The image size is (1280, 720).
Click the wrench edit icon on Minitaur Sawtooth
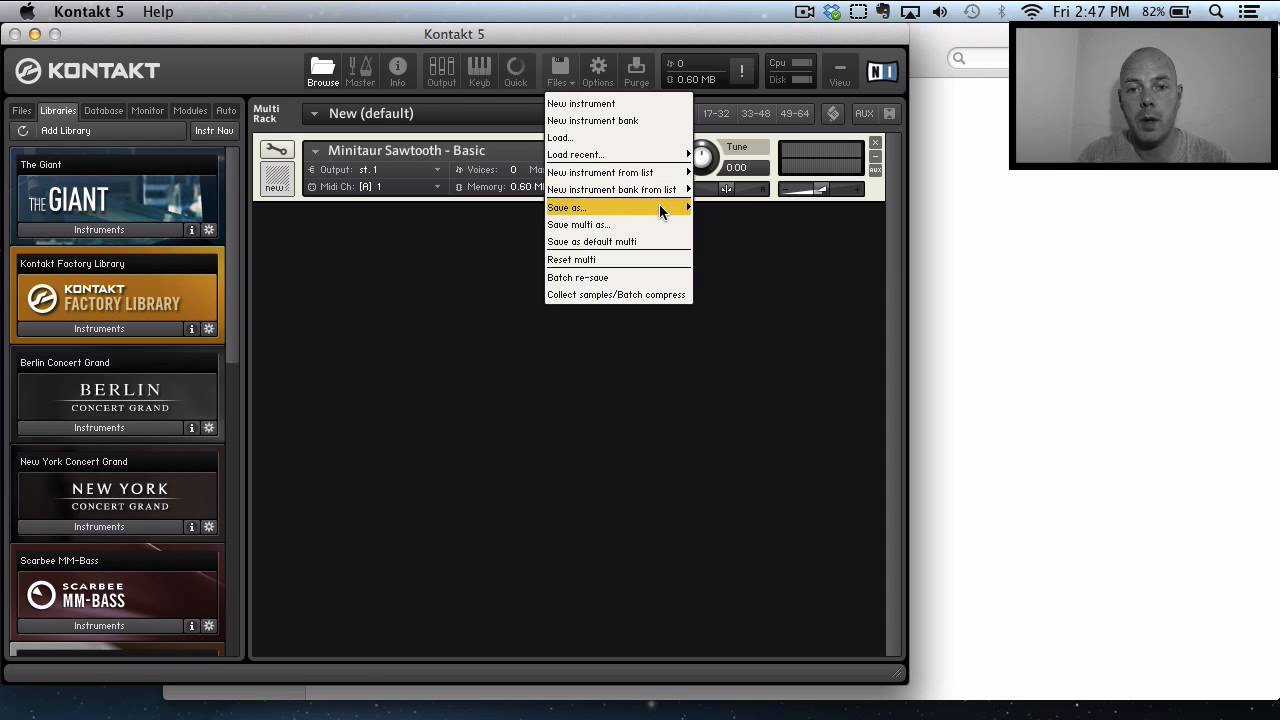pyautogui.click(x=275, y=150)
